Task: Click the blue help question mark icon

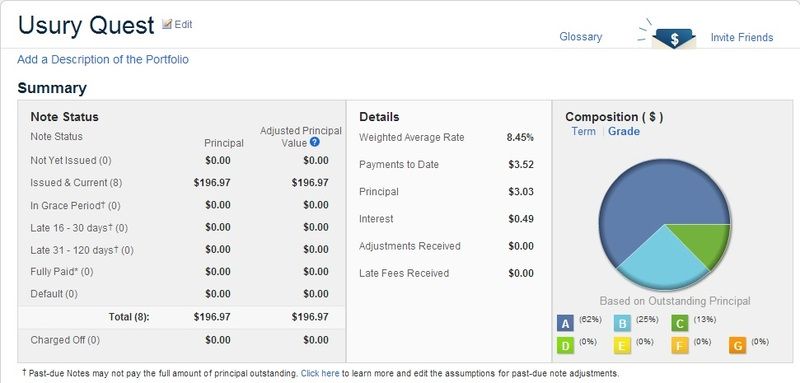Action: click(x=315, y=142)
